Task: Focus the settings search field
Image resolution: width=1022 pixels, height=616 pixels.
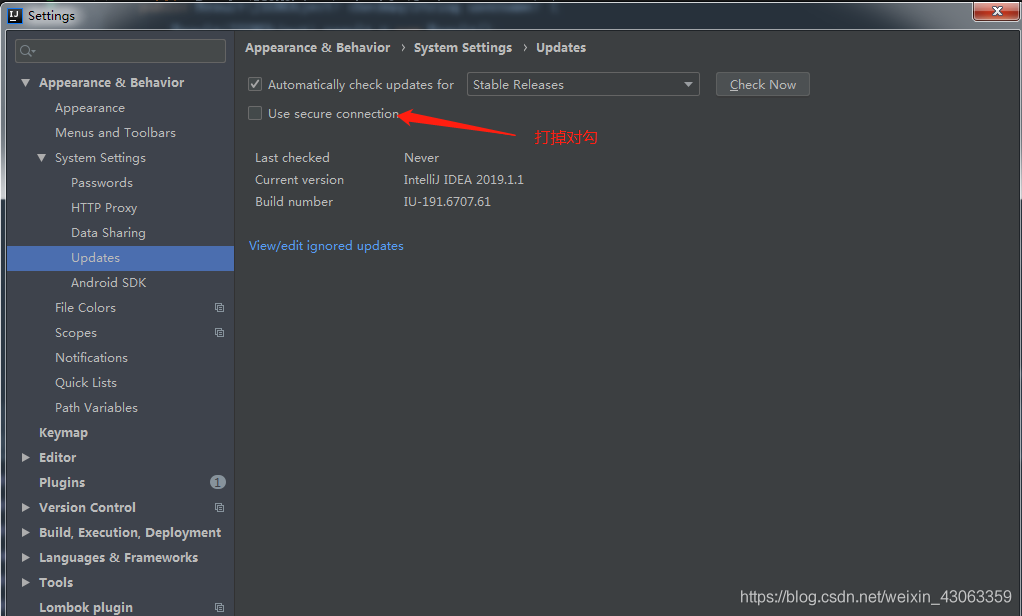Action: click(121, 51)
